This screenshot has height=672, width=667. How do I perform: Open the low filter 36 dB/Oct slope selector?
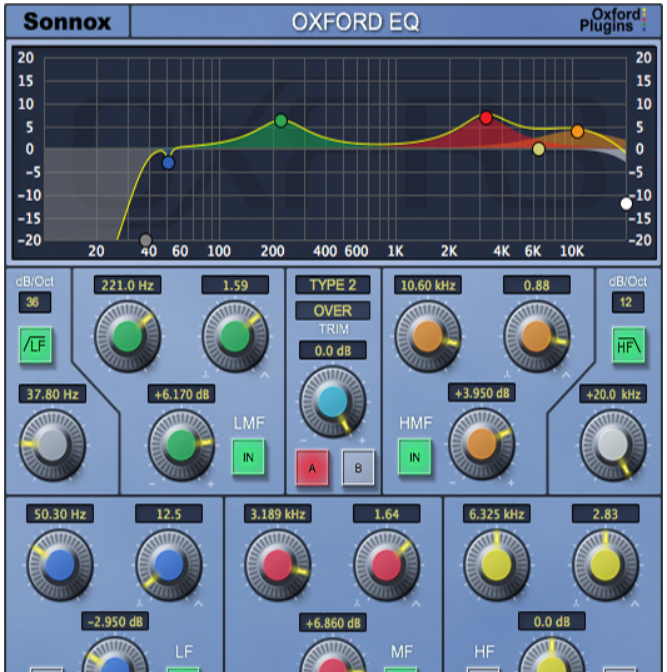tap(35, 302)
